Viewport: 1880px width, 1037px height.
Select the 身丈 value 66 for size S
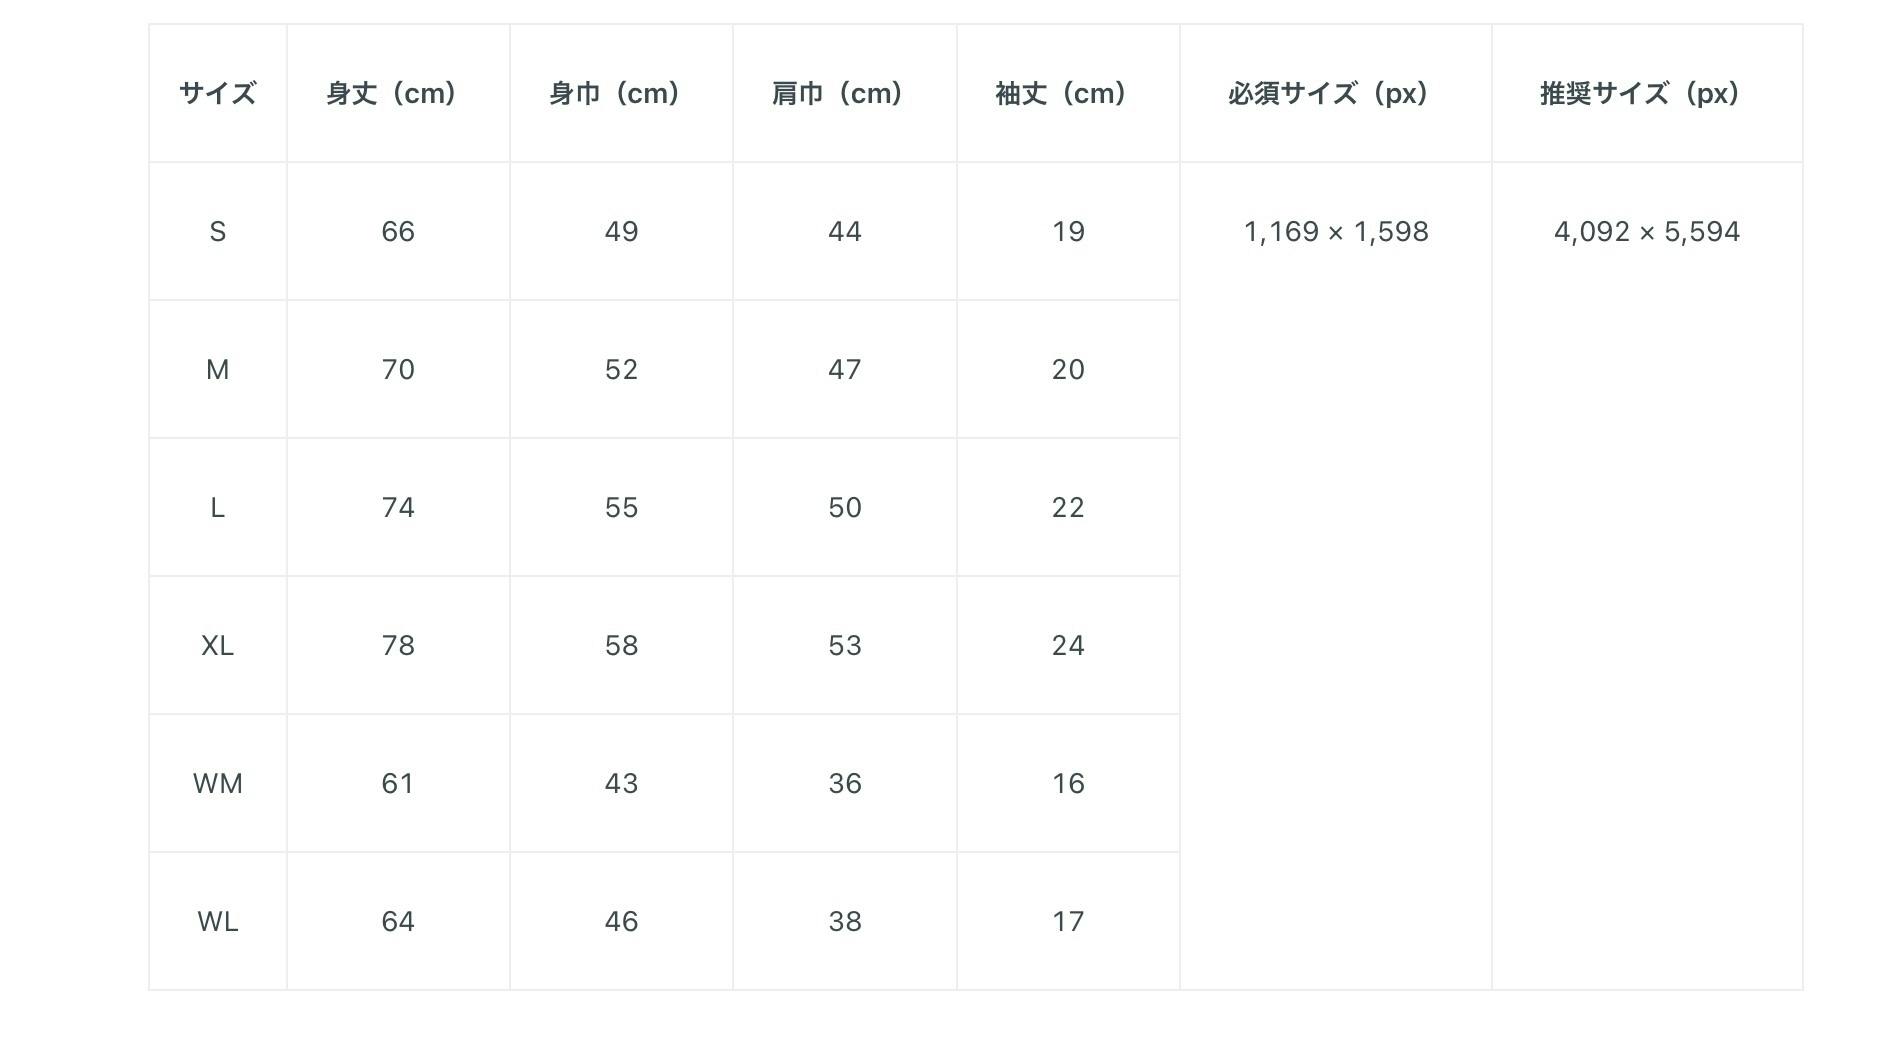(398, 232)
